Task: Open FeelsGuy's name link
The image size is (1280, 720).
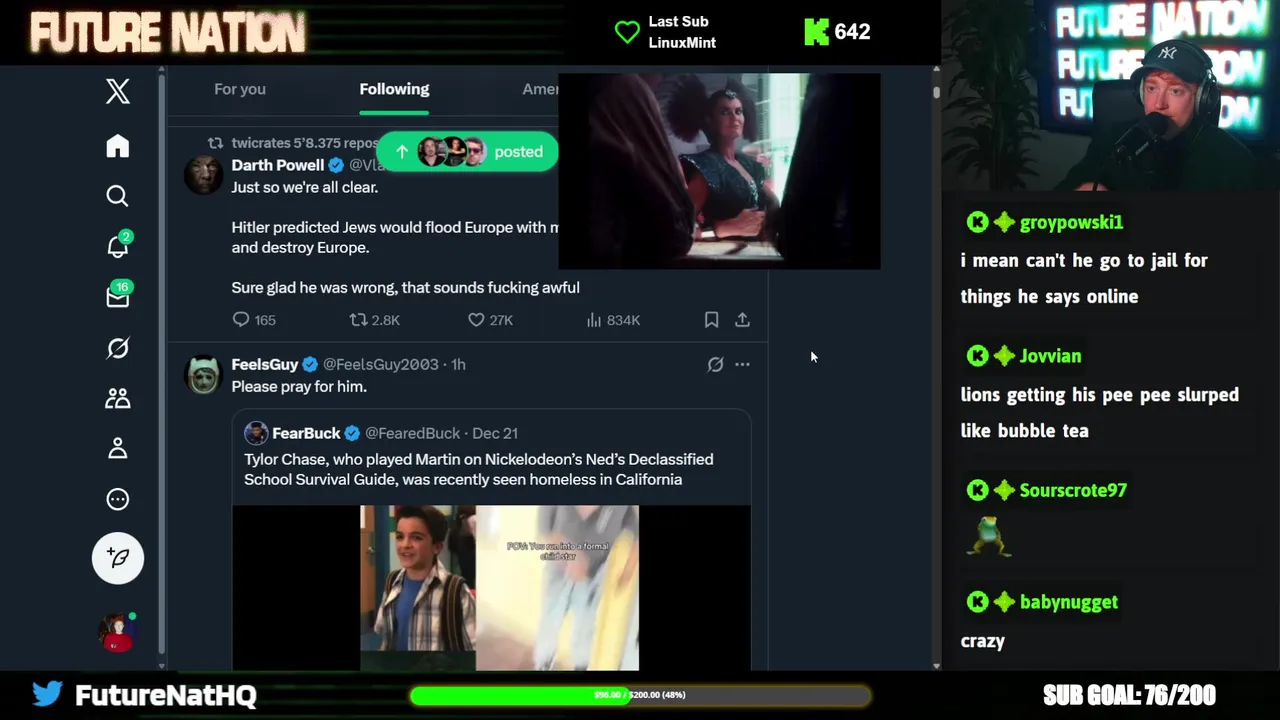Action: point(265,364)
